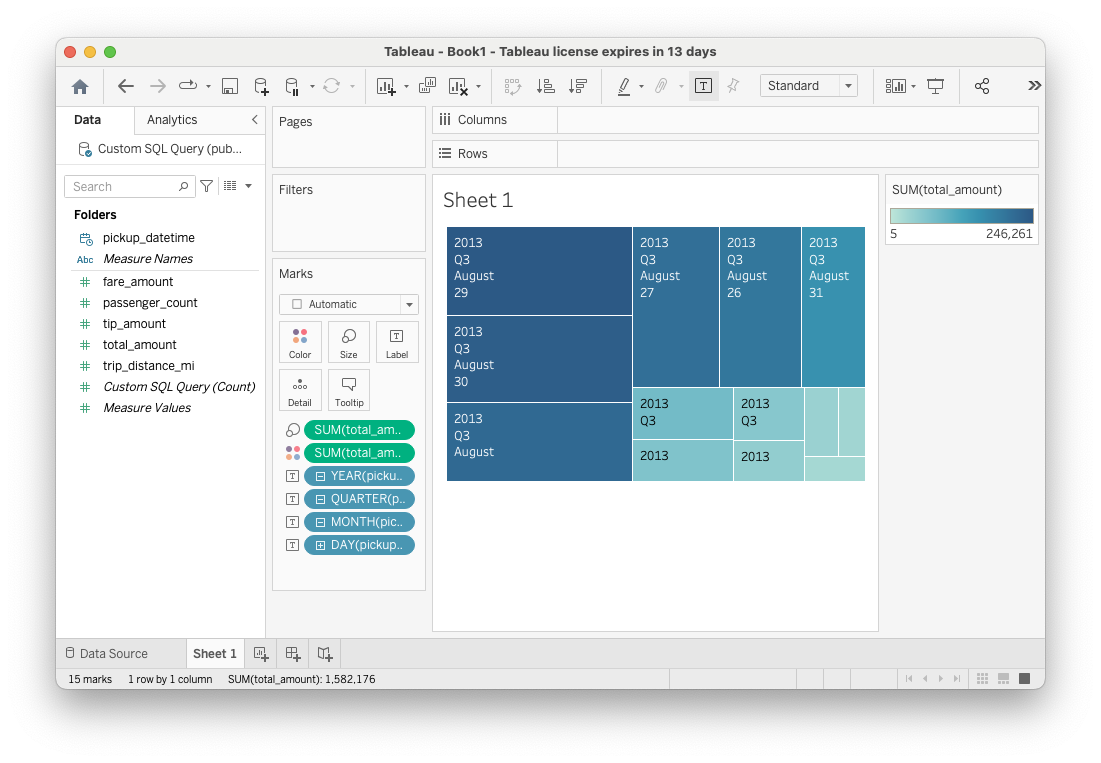Viewport: 1101px width, 763px height.
Task: Sort ascending using toolbar icon
Action: (x=545, y=87)
